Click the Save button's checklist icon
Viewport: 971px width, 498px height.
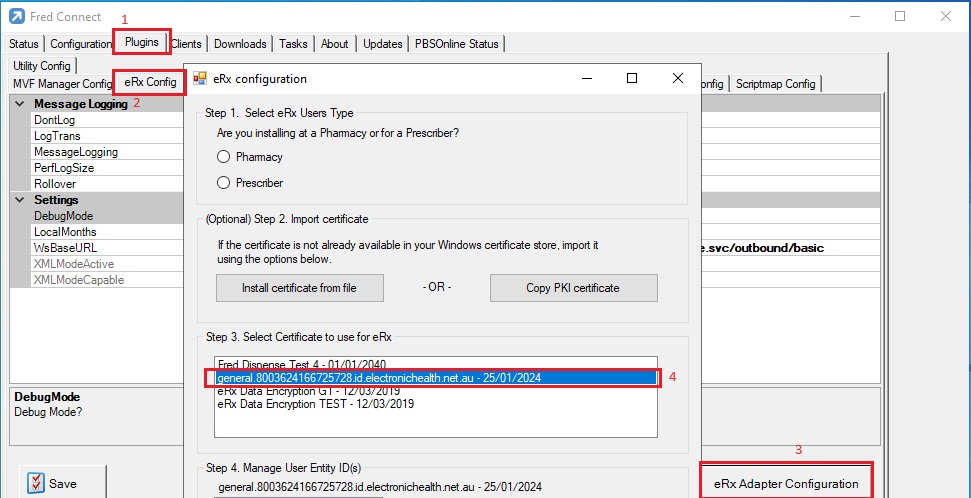pyautogui.click(x=35, y=483)
